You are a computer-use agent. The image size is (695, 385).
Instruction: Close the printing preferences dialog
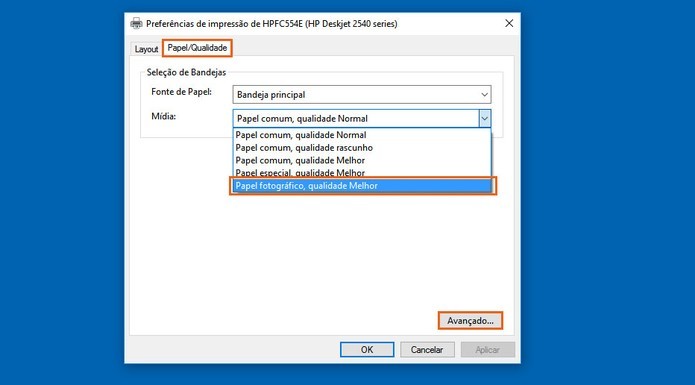point(509,23)
